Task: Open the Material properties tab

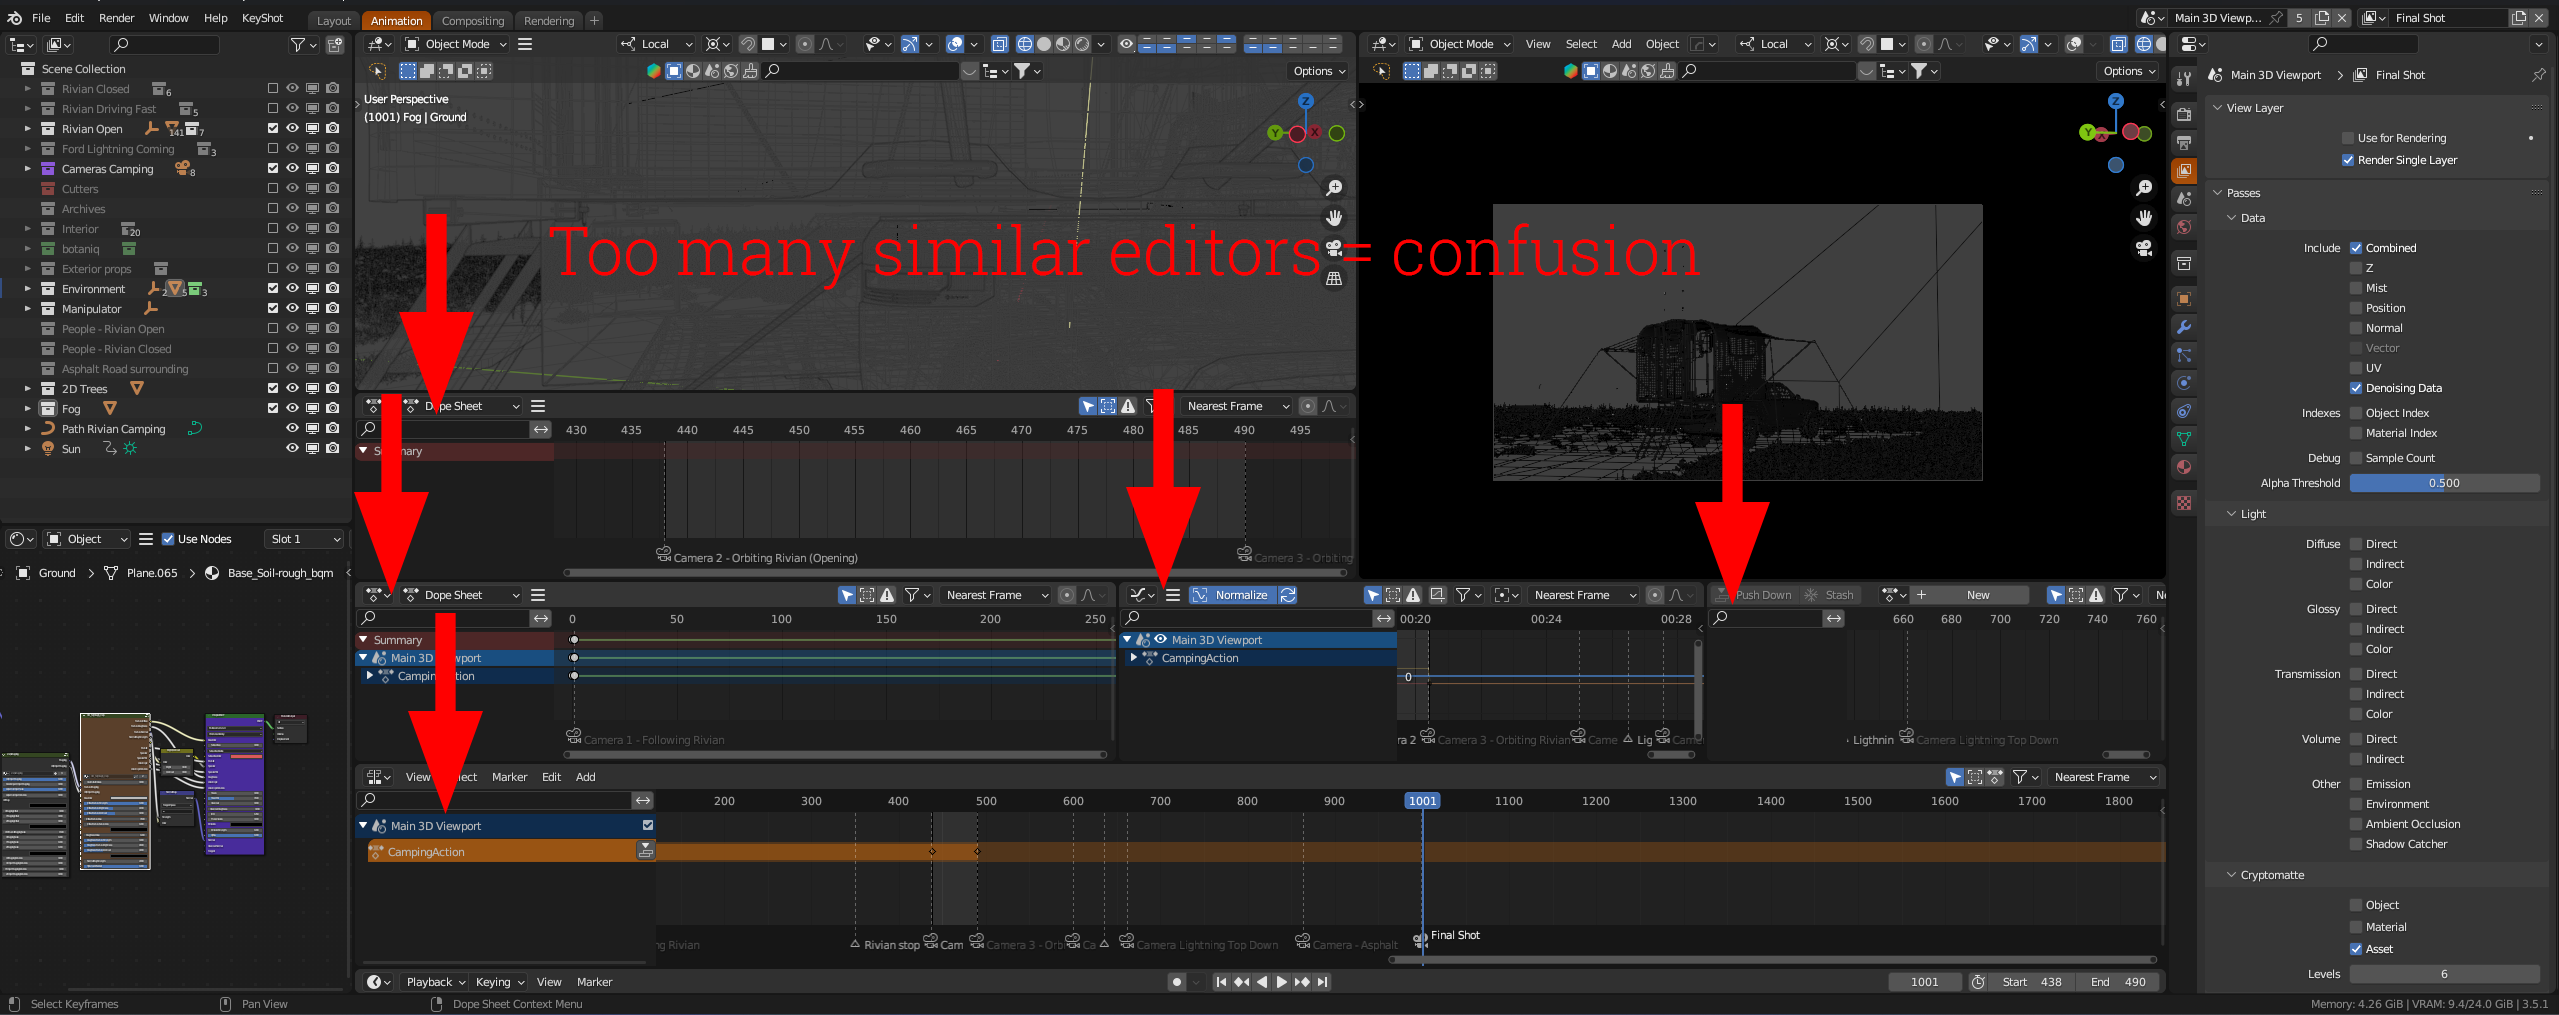Action: click(2184, 467)
